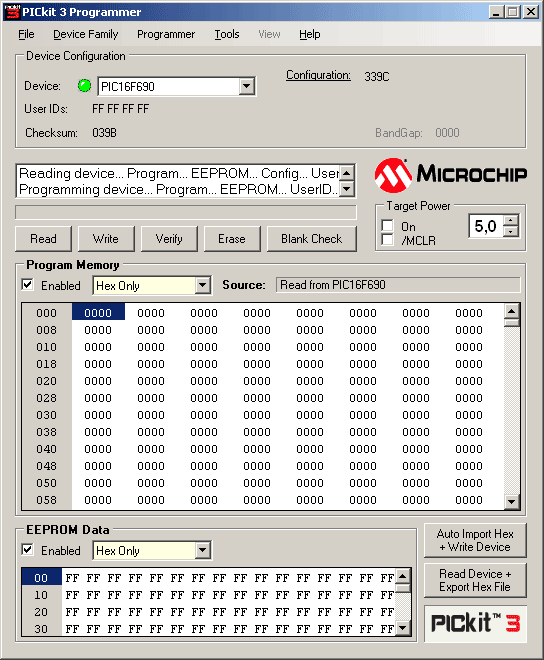Click the Configuration link
Viewport: 544px width, 660px height.
(x=318, y=75)
